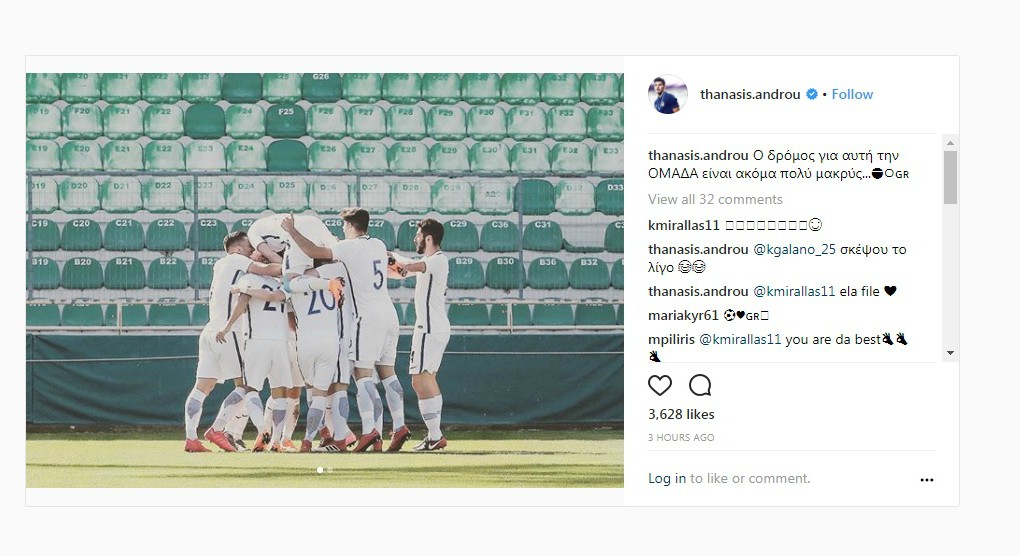Click the blue verified badge

[x=812, y=94]
